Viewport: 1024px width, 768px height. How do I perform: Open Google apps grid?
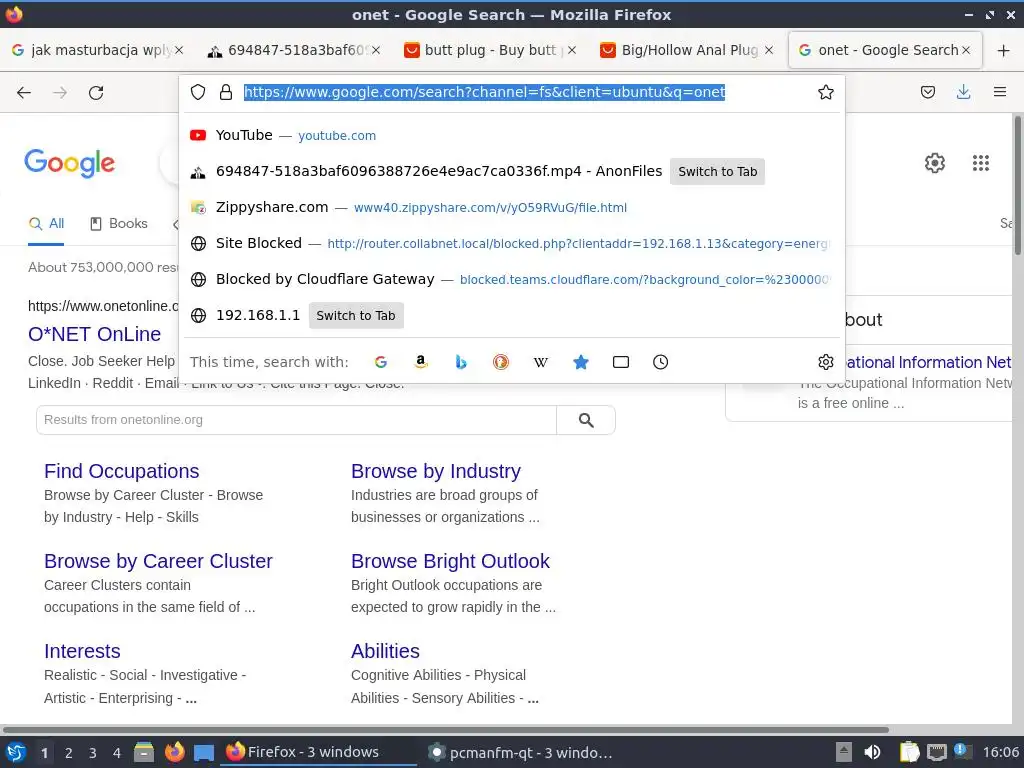click(980, 163)
